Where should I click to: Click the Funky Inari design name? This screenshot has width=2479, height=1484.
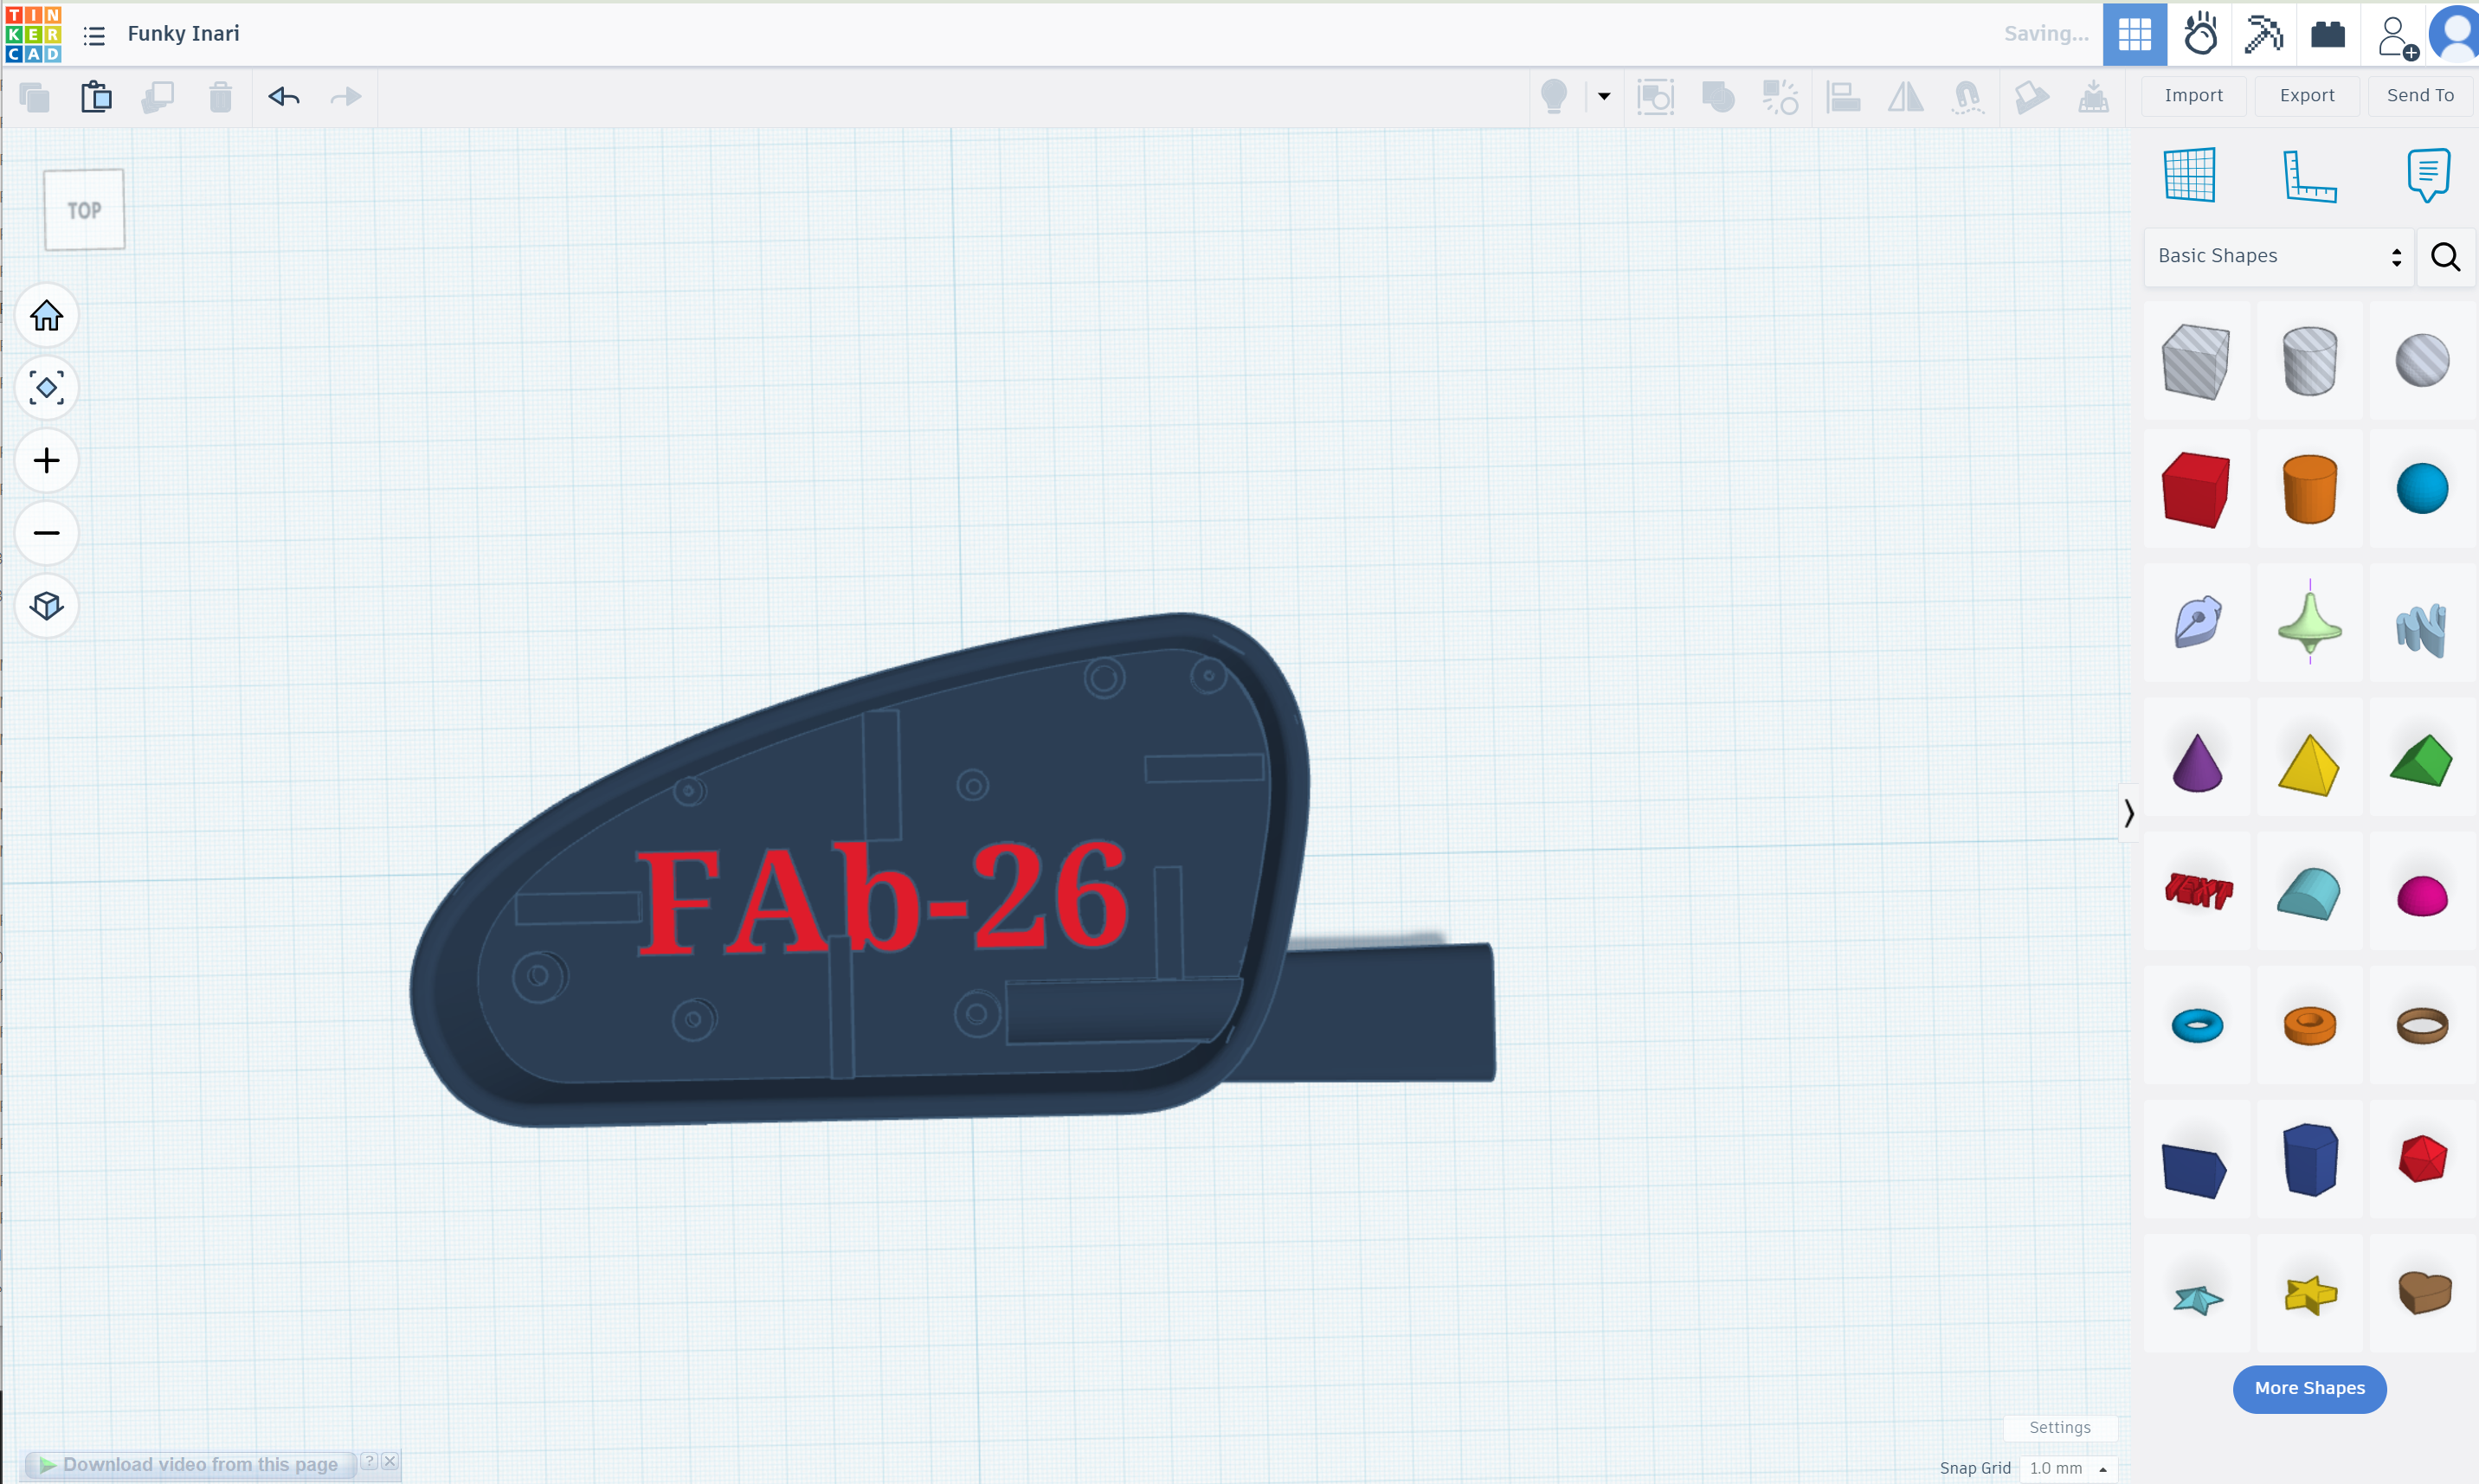184,34
